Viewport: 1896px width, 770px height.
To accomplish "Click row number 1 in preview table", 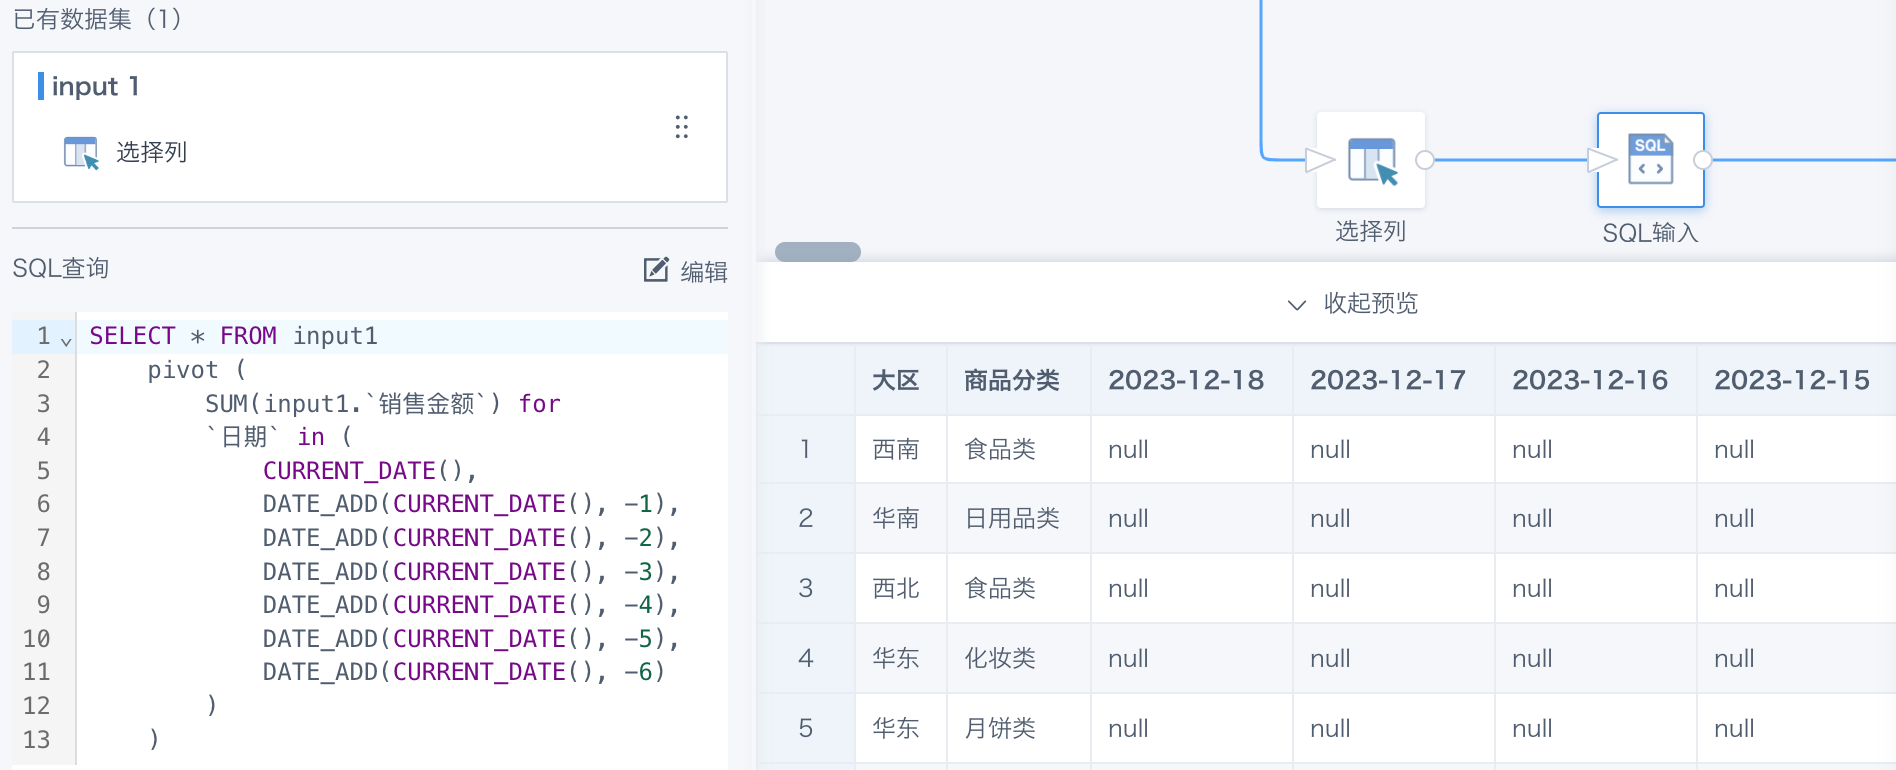I will [x=805, y=450].
